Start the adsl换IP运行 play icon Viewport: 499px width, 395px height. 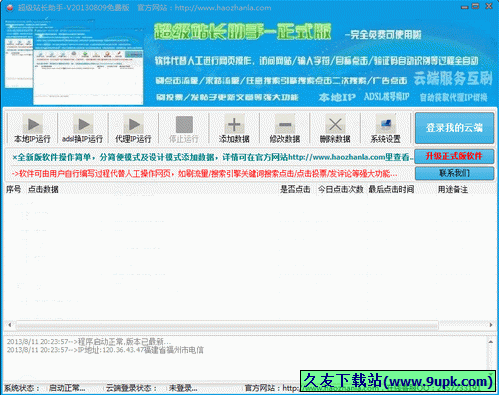point(83,124)
